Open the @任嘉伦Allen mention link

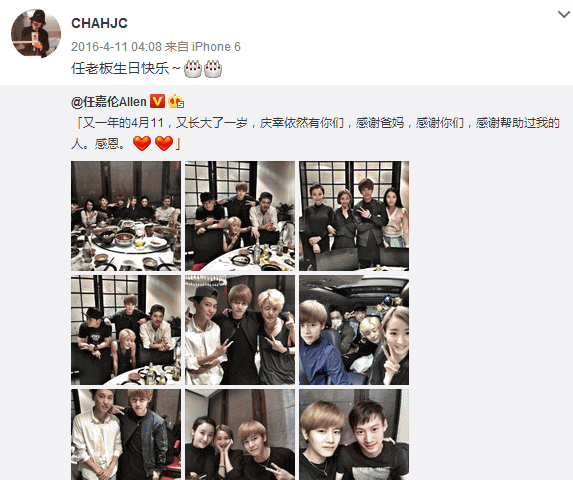(x=109, y=102)
